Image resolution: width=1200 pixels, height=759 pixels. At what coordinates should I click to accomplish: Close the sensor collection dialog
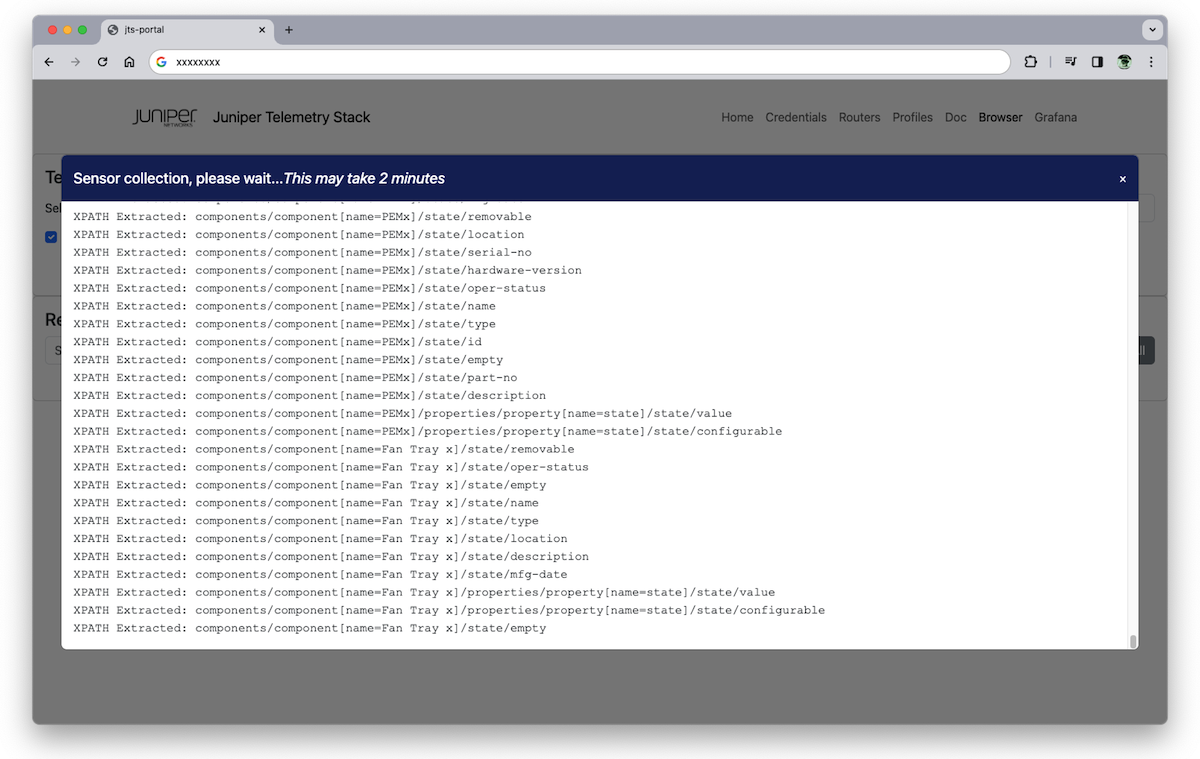[1122, 178]
